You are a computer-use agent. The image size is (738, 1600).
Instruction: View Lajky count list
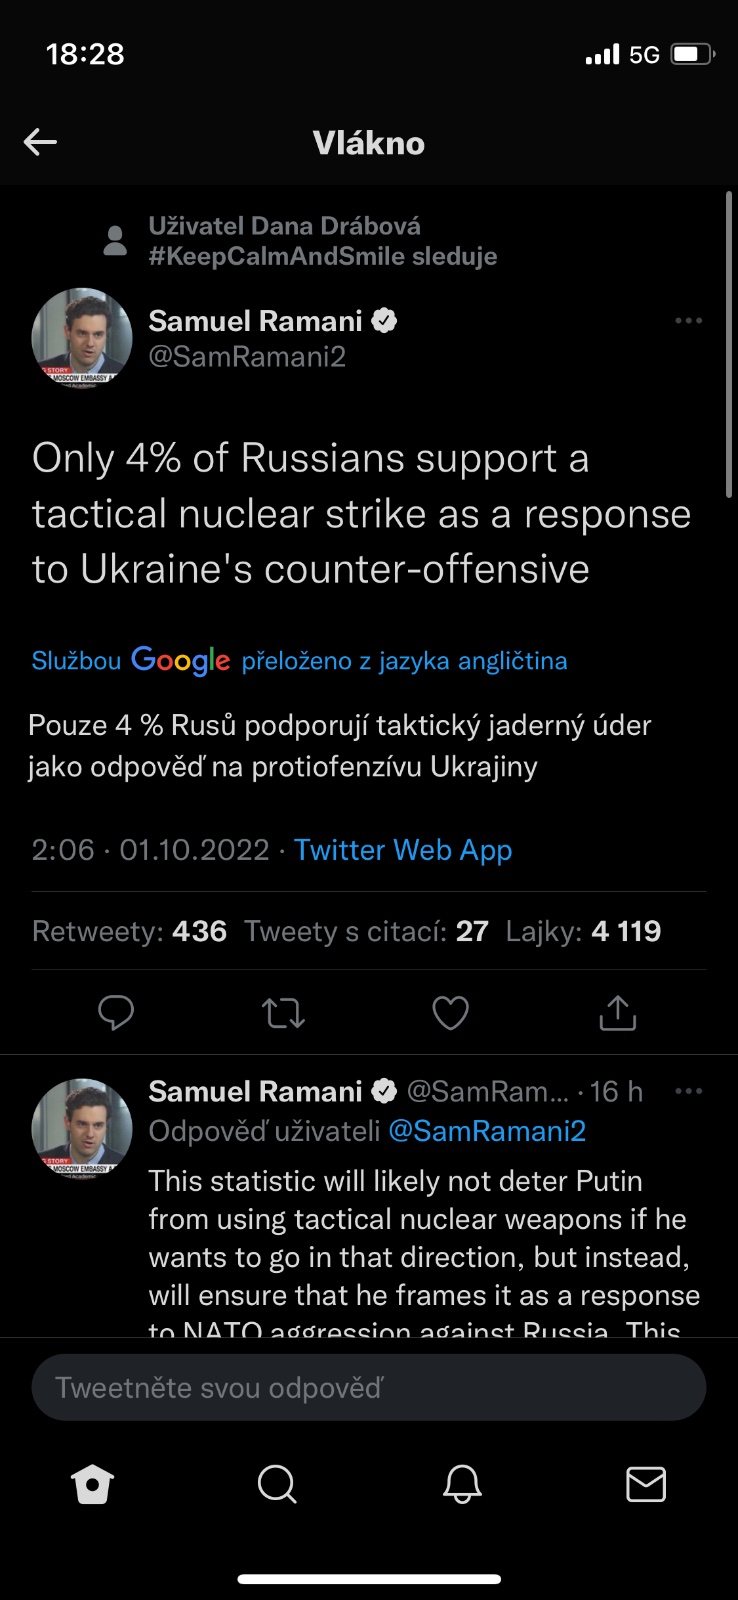[x=583, y=931]
